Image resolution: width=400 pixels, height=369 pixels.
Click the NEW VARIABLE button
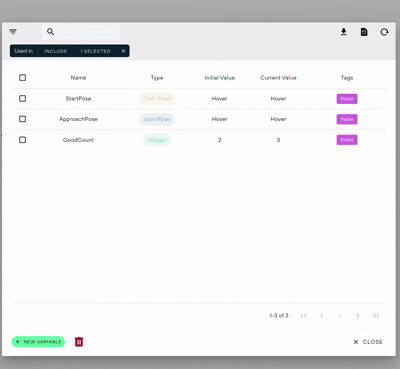click(x=38, y=342)
